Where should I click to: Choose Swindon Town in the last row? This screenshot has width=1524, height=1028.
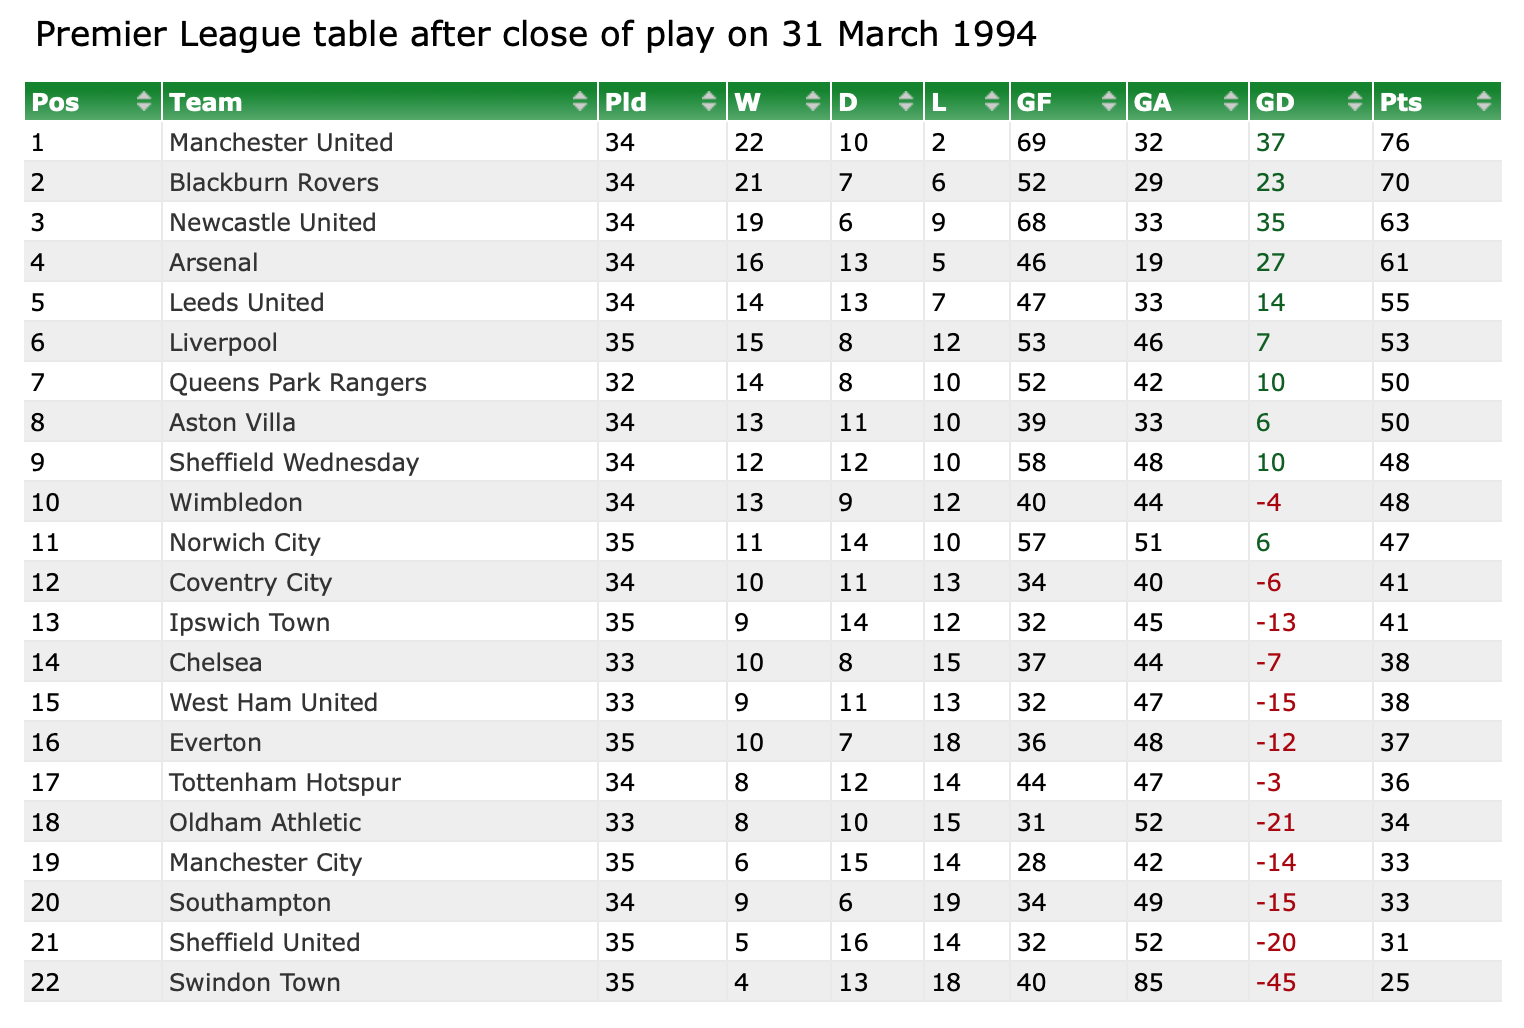pos(255,982)
